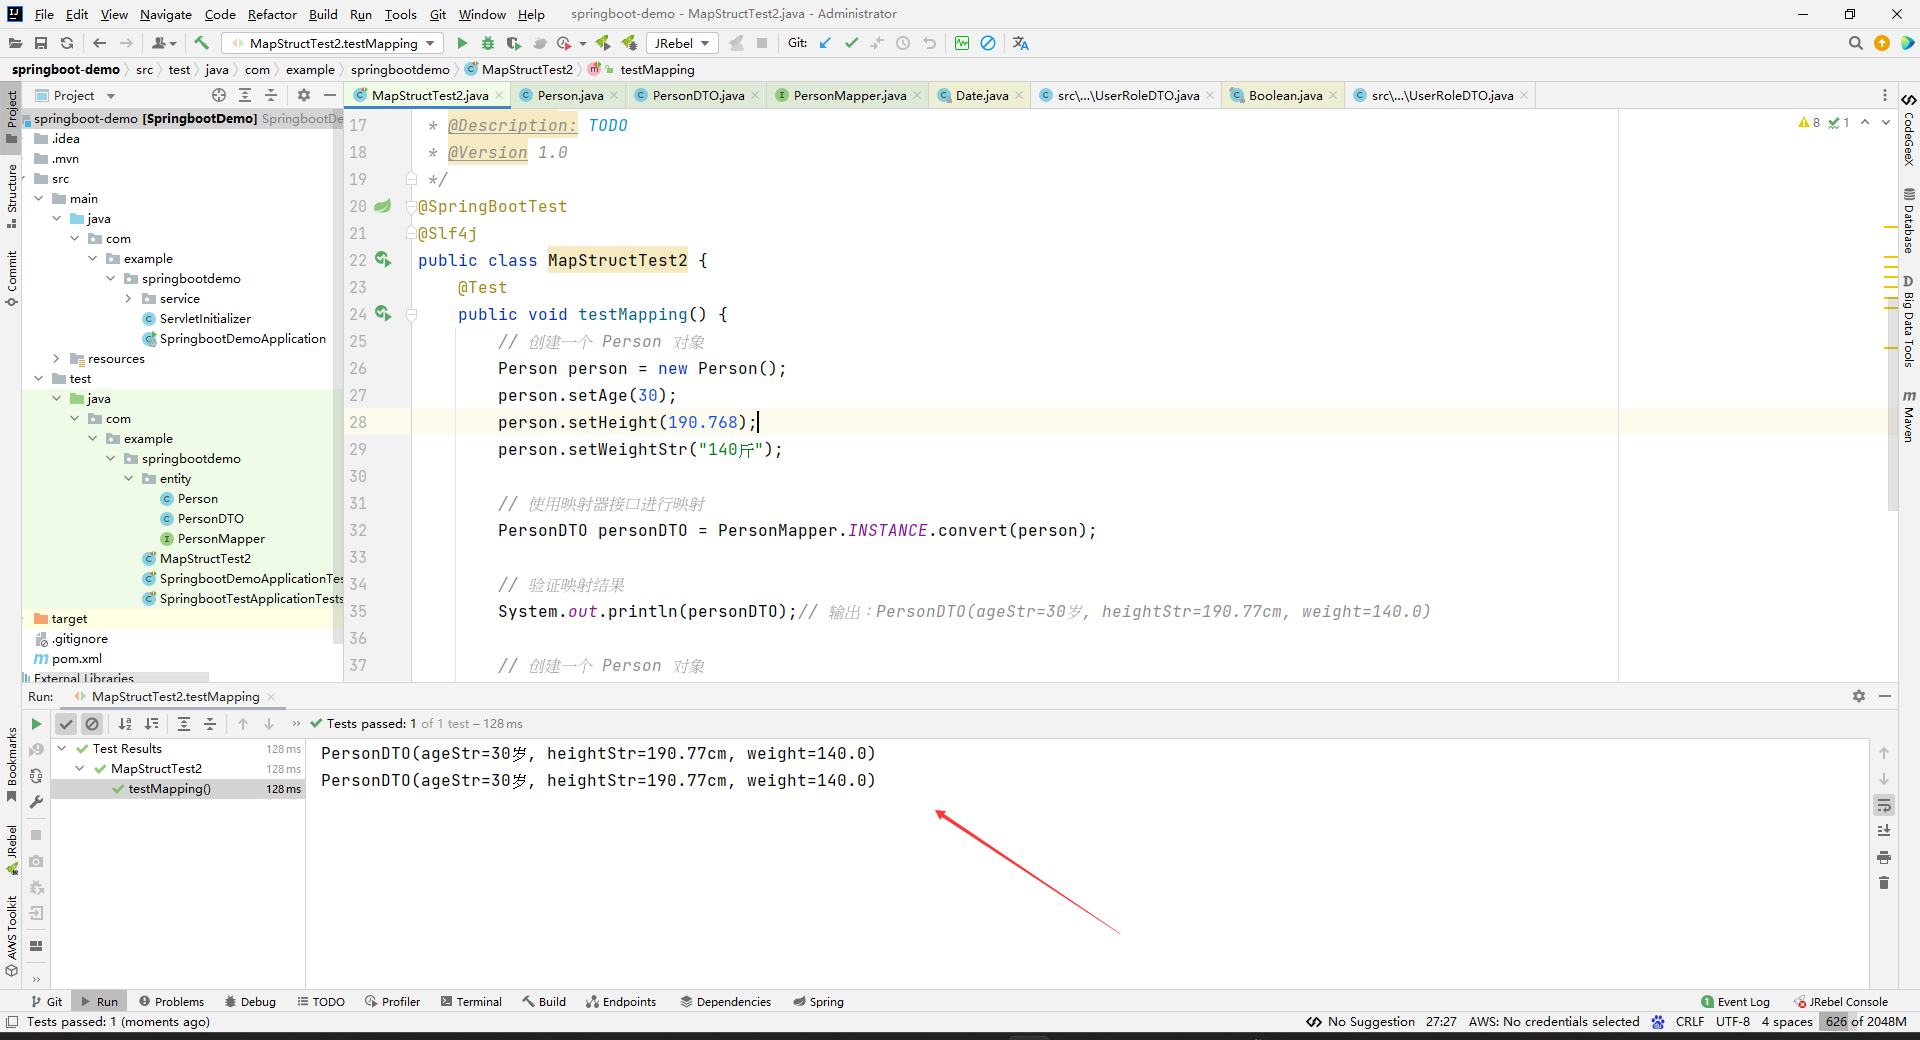
Task: Close the PersonDTO.java tab
Action: [755, 95]
